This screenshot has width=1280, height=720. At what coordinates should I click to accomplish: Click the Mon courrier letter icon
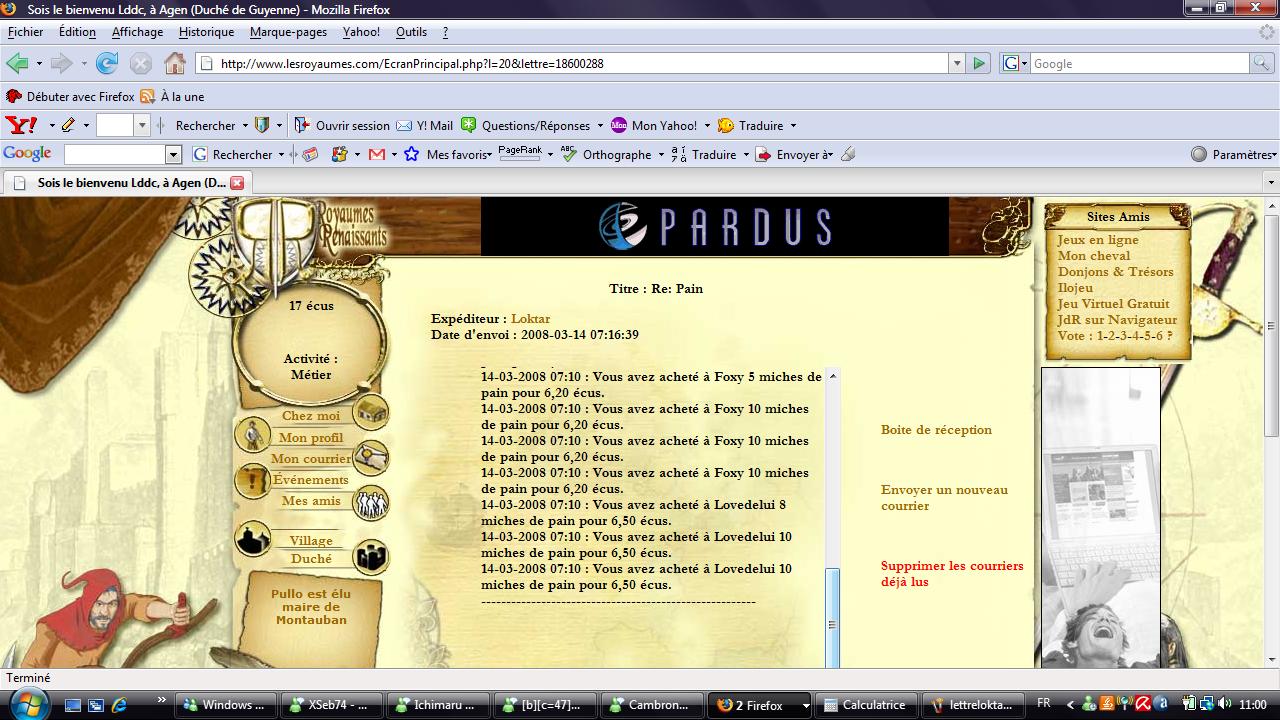click(x=371, y=457)
